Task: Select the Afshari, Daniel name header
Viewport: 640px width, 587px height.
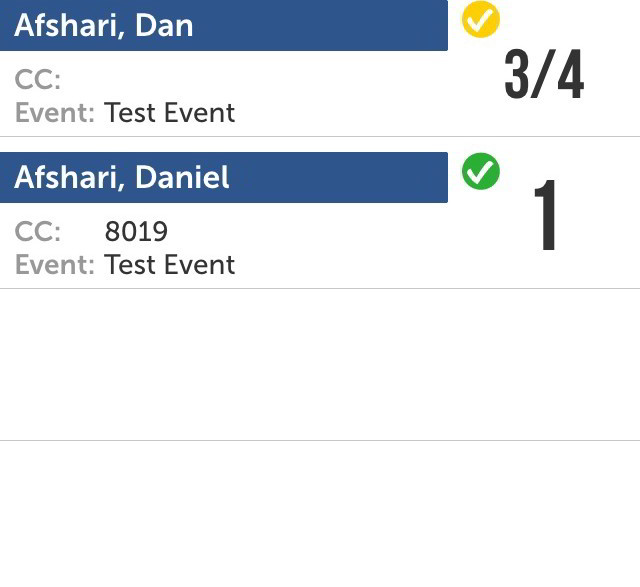Action: (x=224, y=177)
